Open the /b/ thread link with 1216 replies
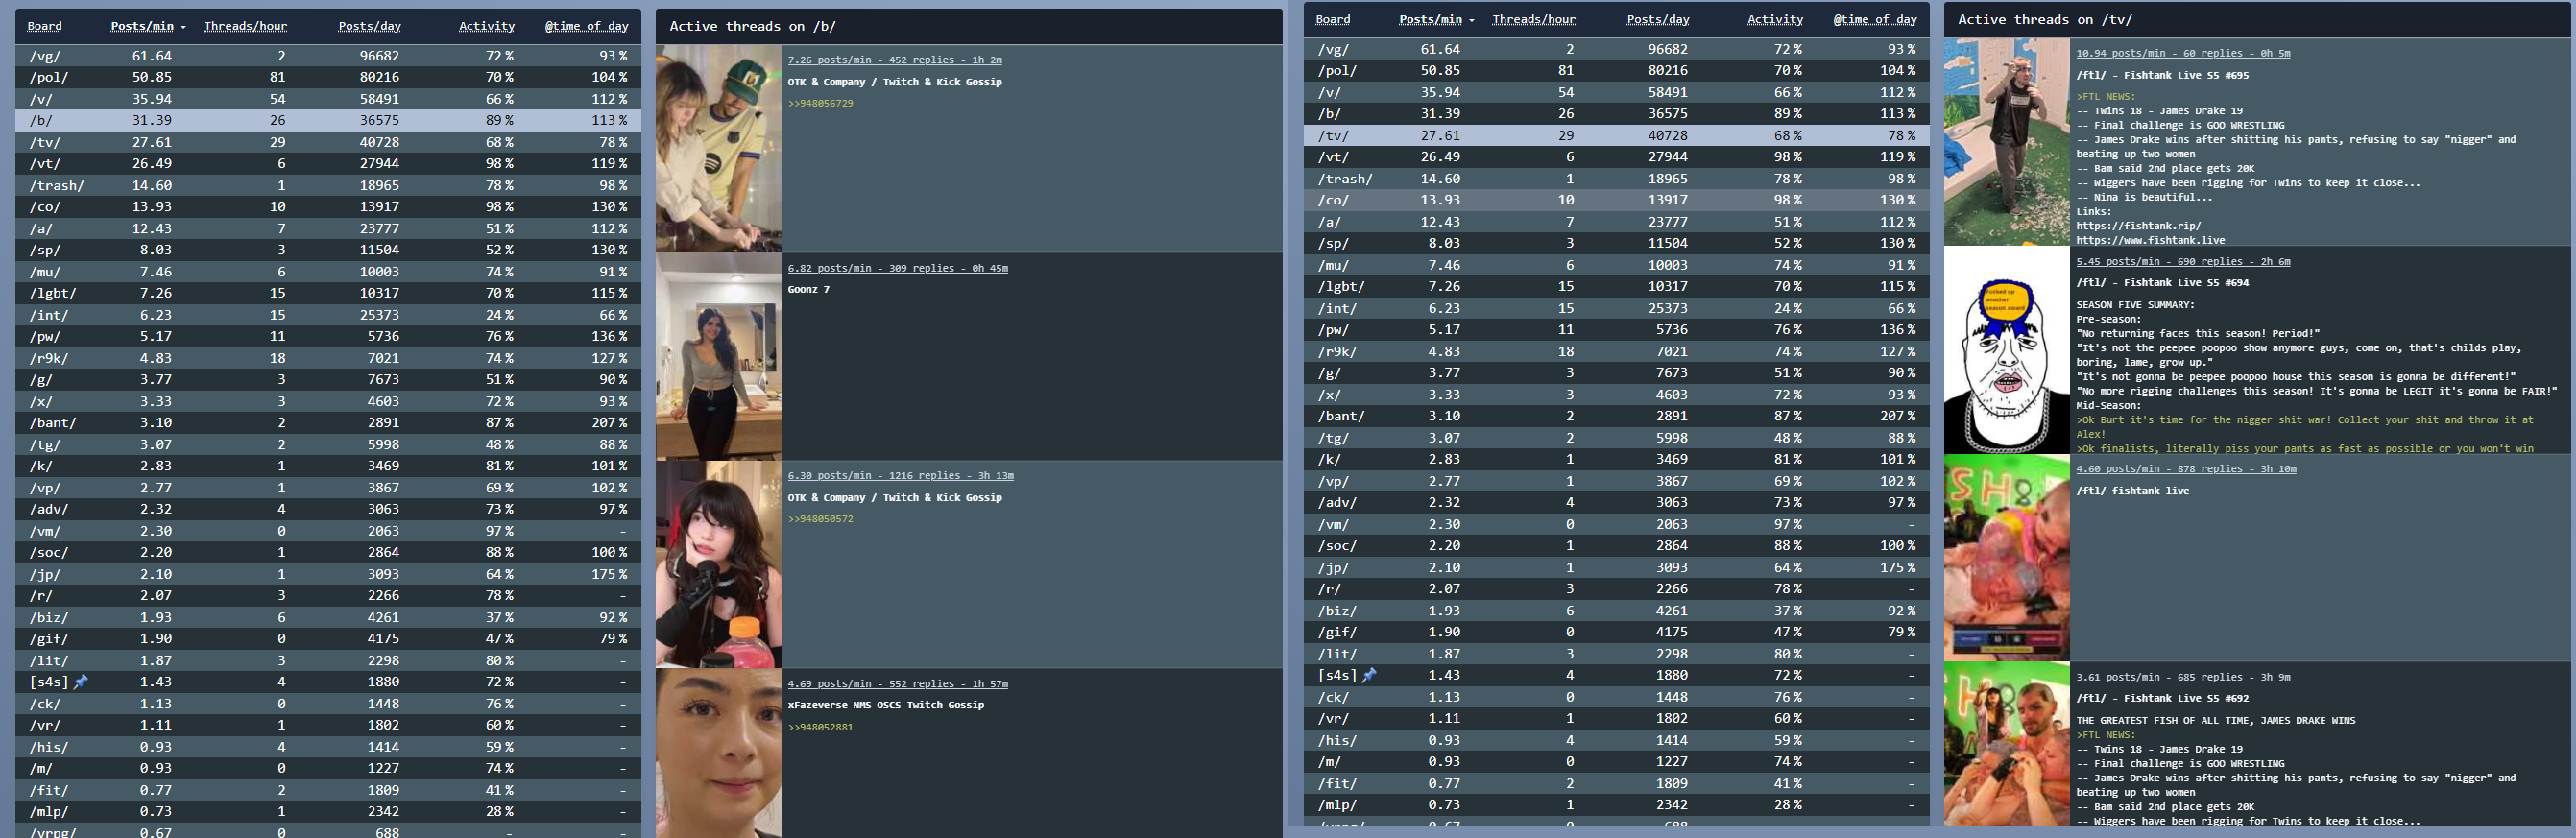 (900, 475)
